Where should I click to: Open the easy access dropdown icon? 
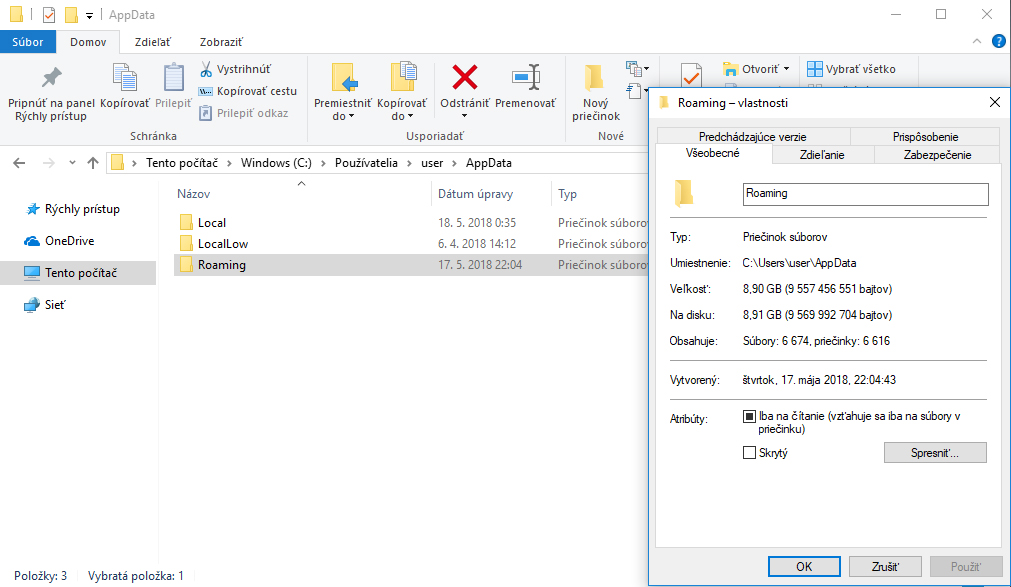637,91
